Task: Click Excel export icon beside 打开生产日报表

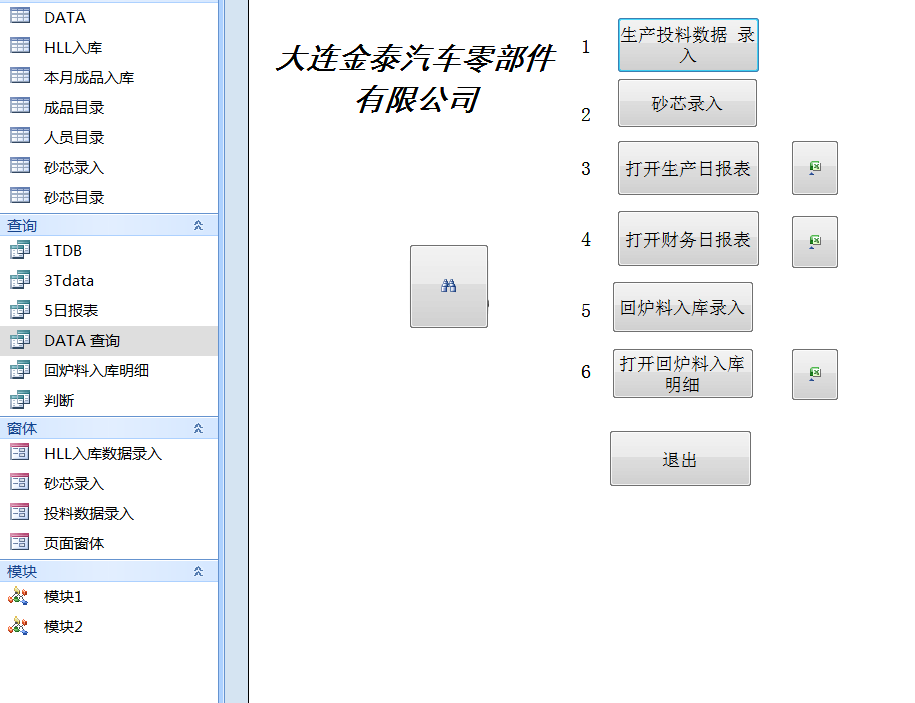Action: click(x=814, y=168)
